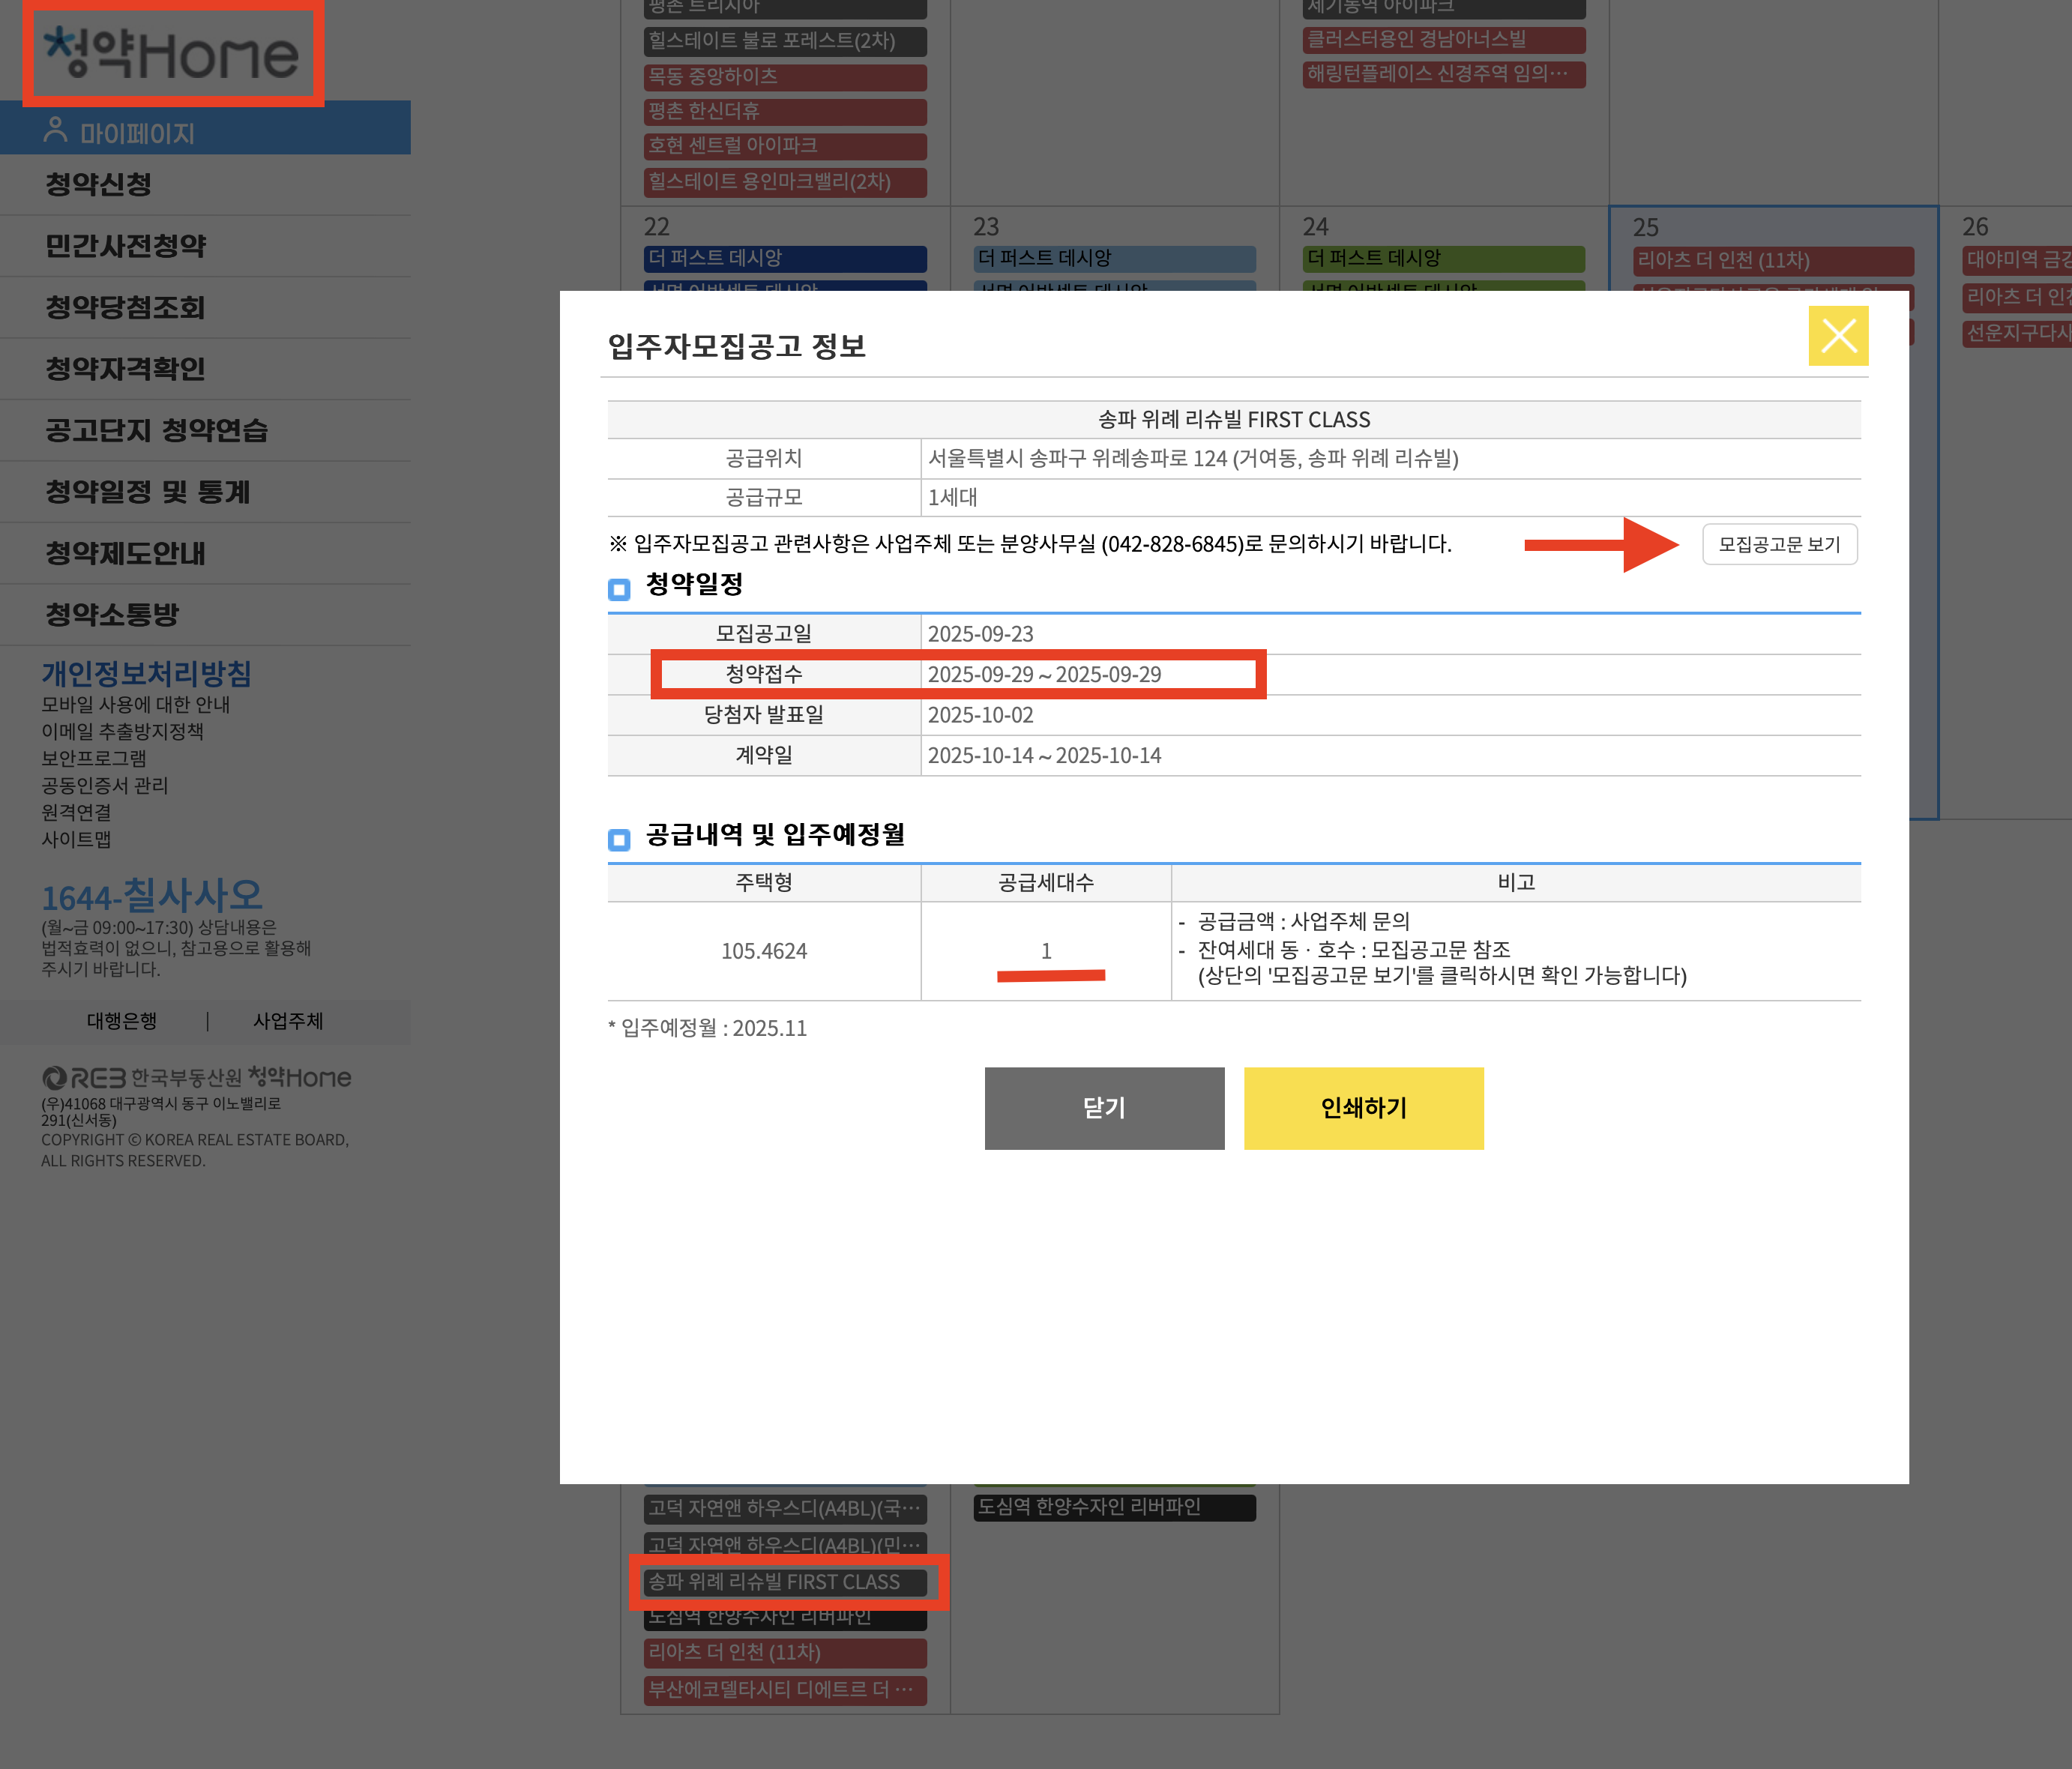Open 개인정보처리방침 link

[x=146, y=673]
